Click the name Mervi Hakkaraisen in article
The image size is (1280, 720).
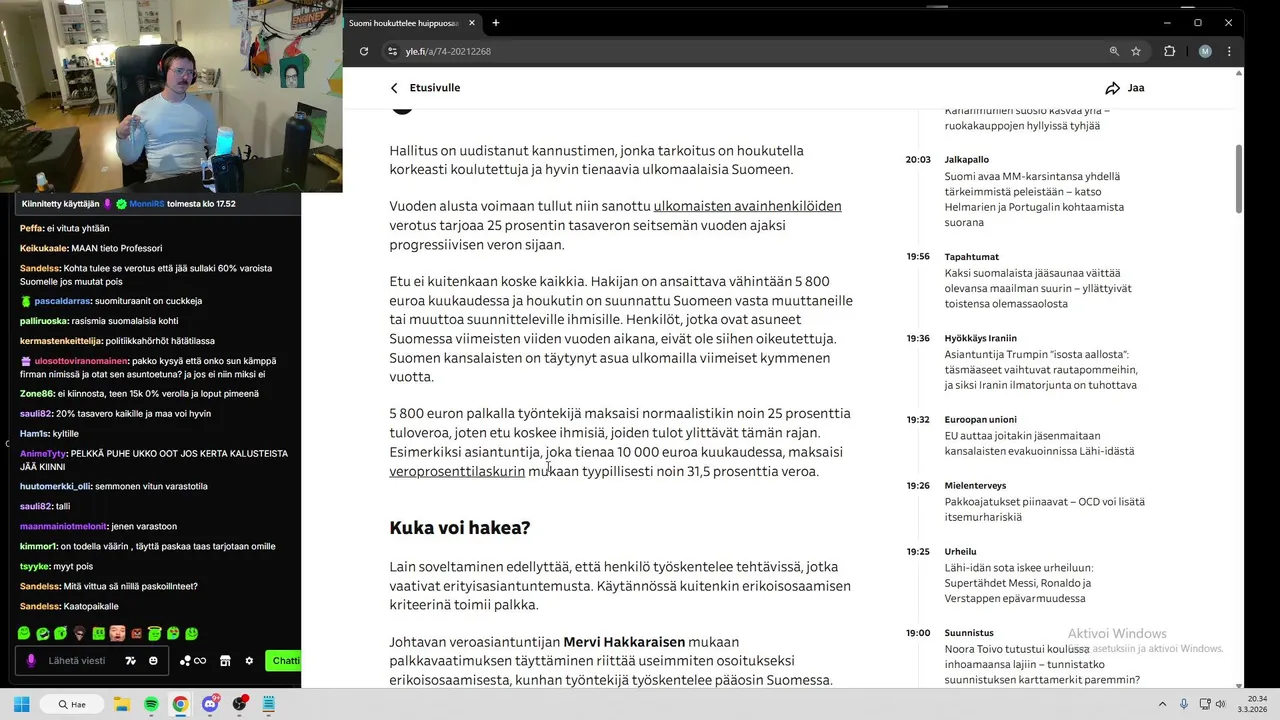[624, 642]
